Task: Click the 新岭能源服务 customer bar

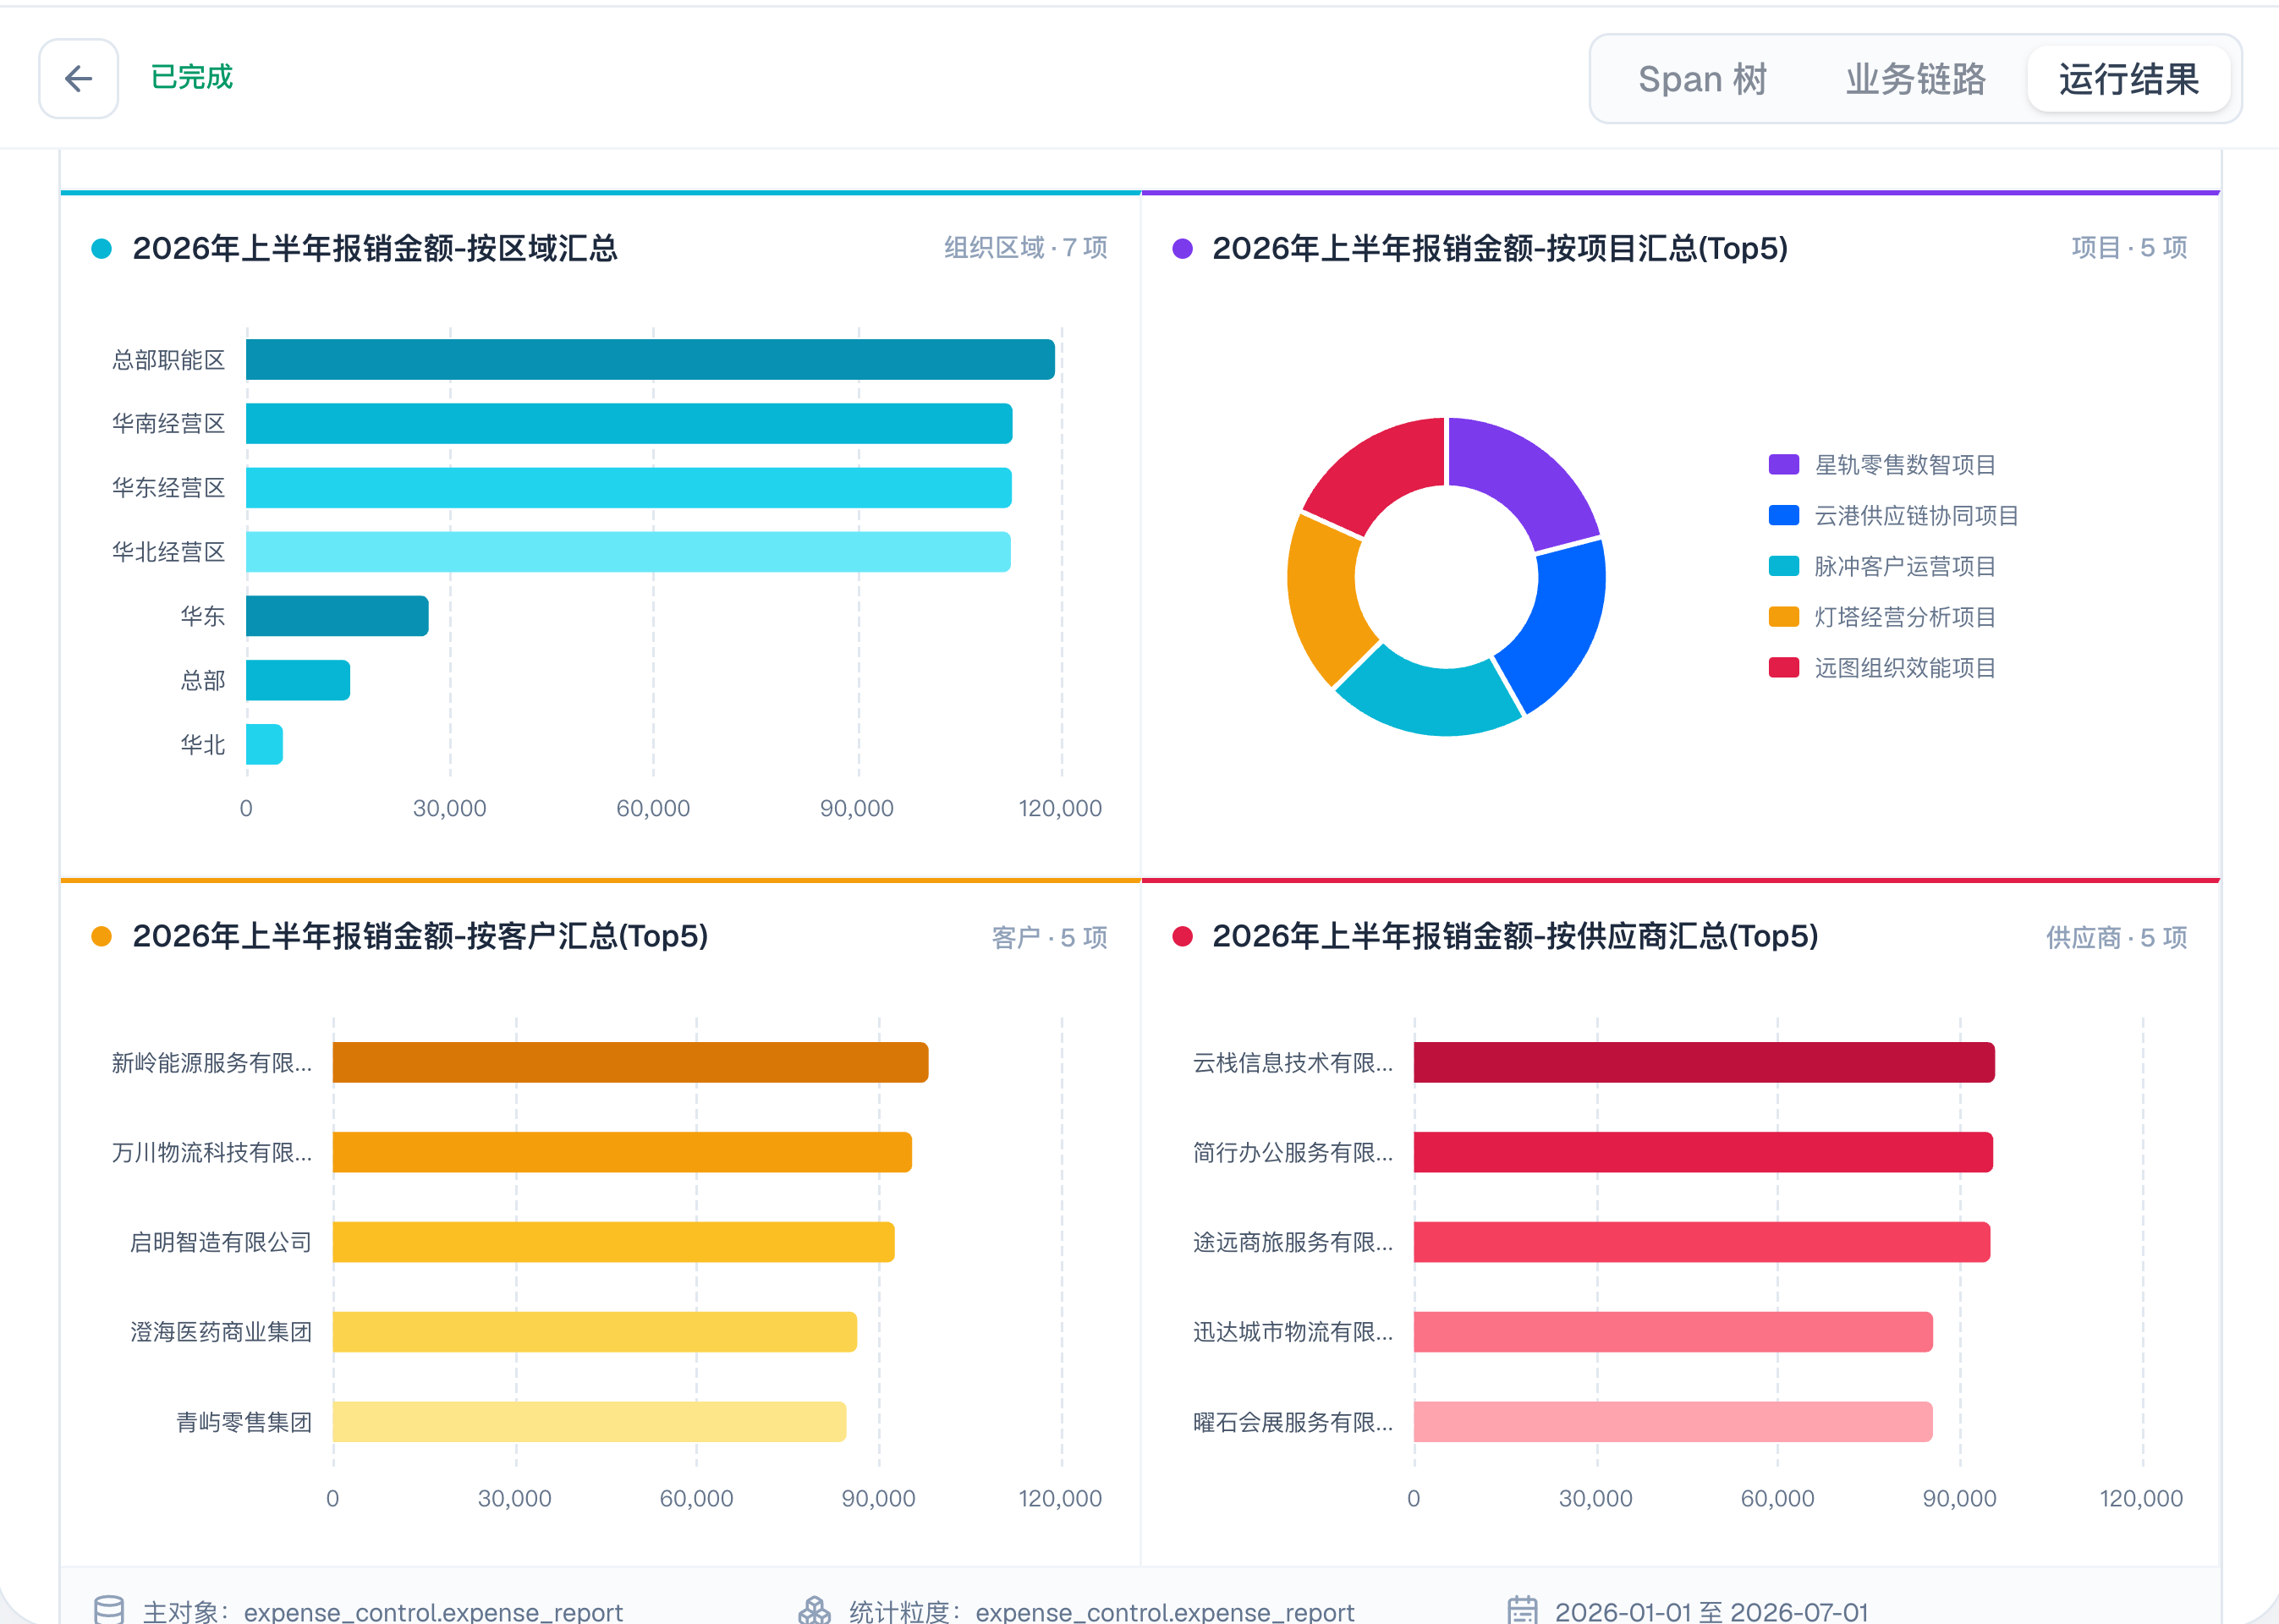Action: [630, 1062]
